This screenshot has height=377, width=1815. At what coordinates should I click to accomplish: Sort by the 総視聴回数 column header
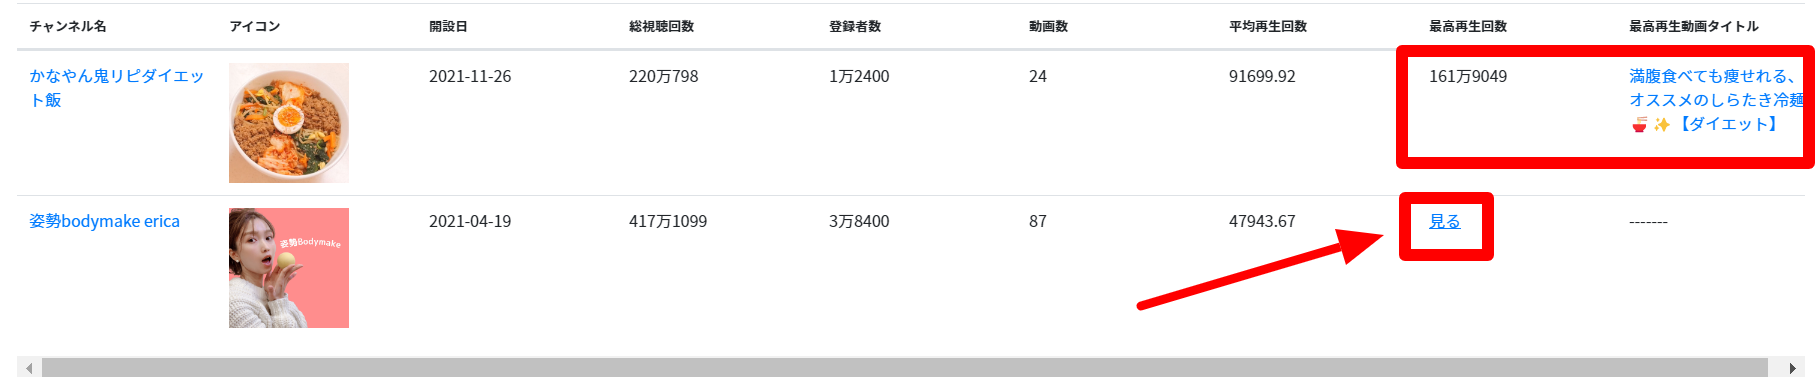click(x=661, y=26)
